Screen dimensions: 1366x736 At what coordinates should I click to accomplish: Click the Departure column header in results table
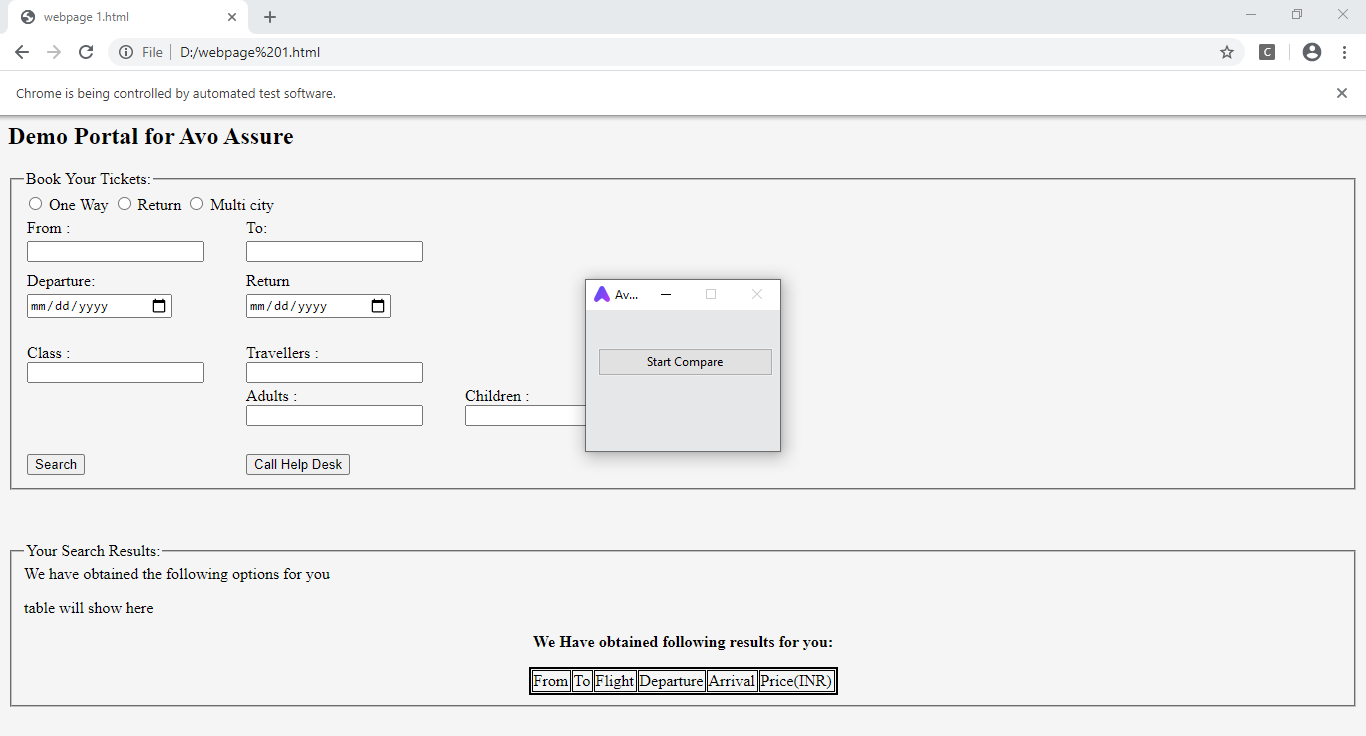672,681
